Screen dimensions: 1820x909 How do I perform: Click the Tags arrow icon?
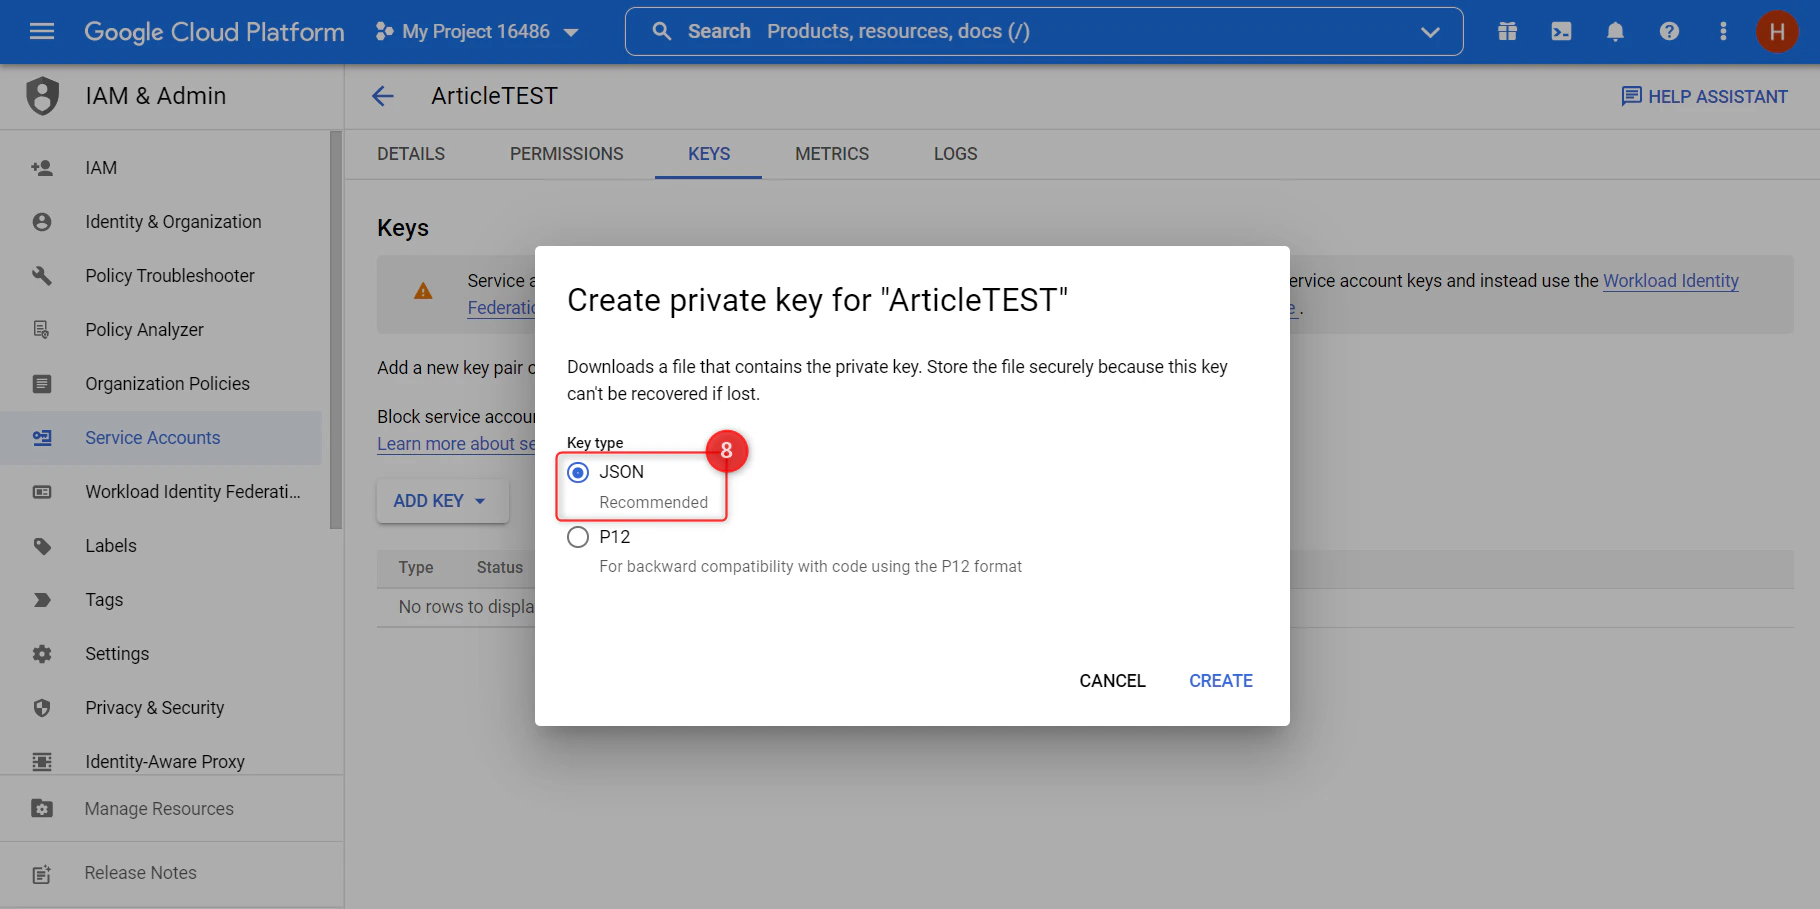pyautogui.click(x=42, y=600)
